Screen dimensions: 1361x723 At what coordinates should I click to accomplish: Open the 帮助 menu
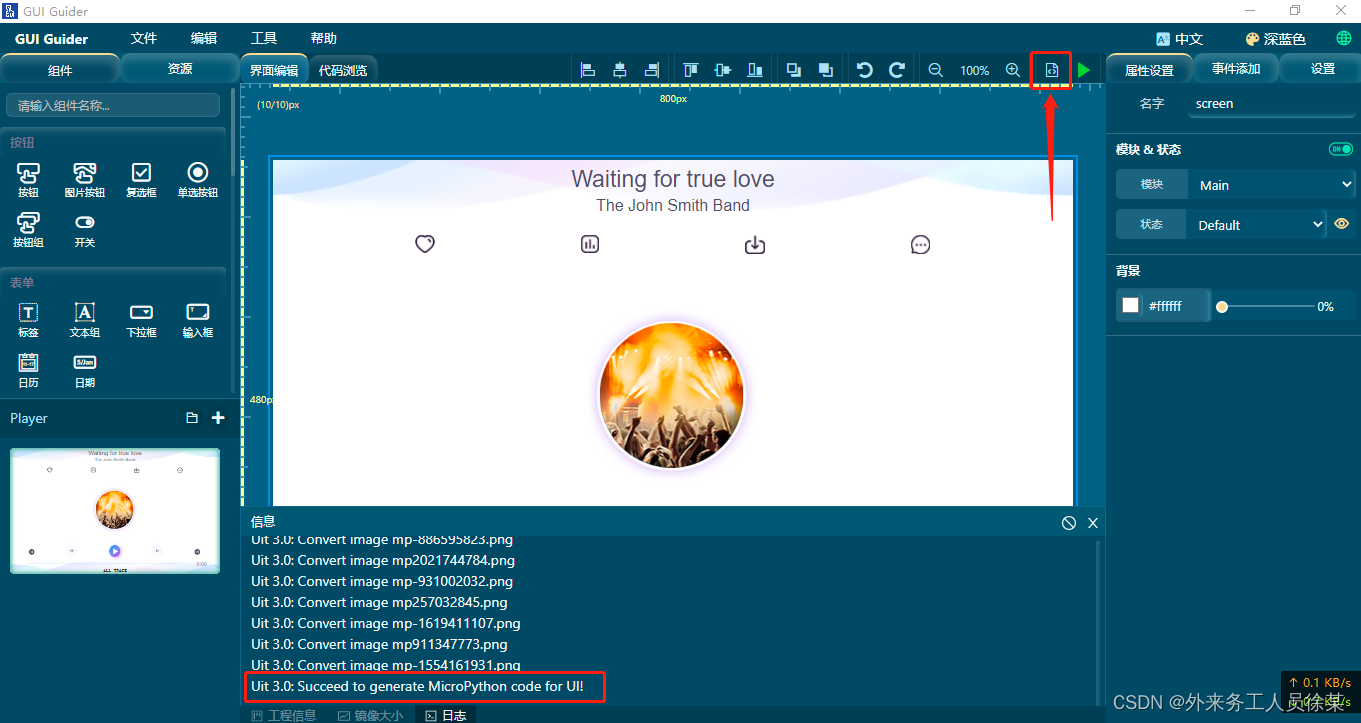click(x=324, y=38)
